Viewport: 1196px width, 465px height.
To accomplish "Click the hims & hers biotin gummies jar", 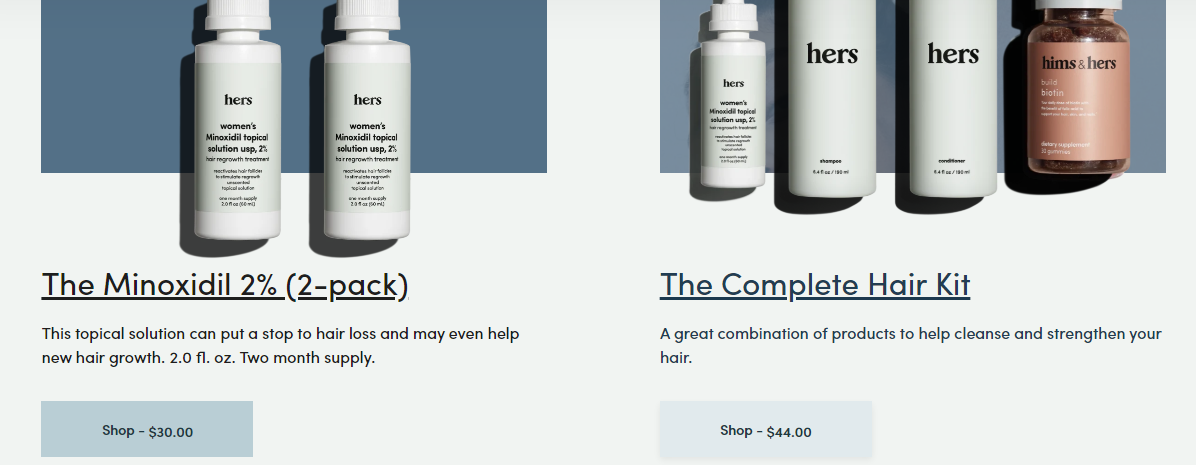I will (x=1079, y=88).
